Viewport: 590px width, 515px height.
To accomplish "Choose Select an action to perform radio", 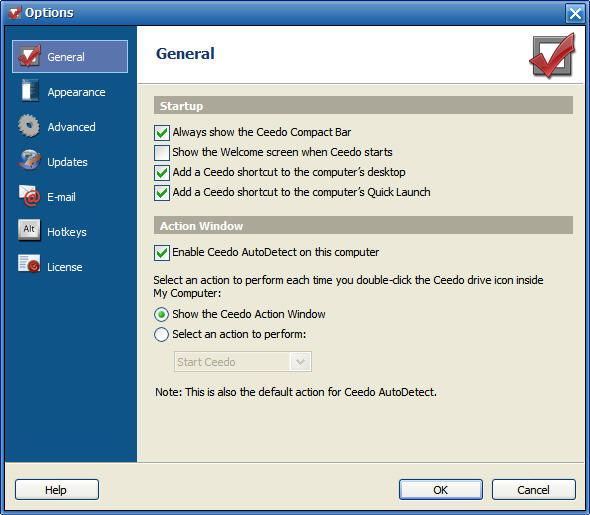I will (x=161, y=334).
